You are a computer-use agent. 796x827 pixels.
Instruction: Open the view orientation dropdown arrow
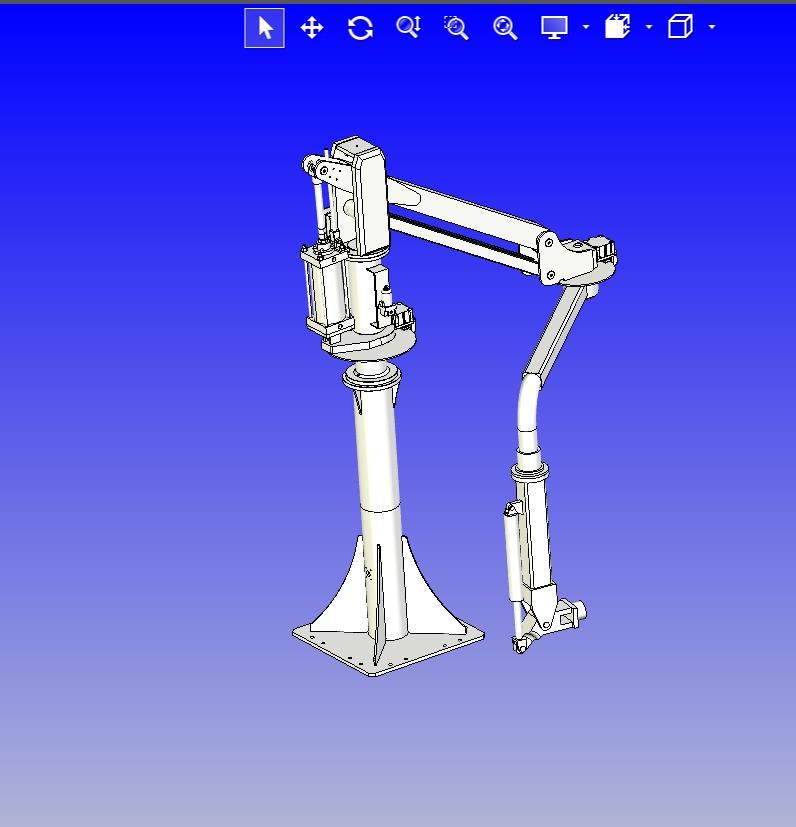point(712,27)
